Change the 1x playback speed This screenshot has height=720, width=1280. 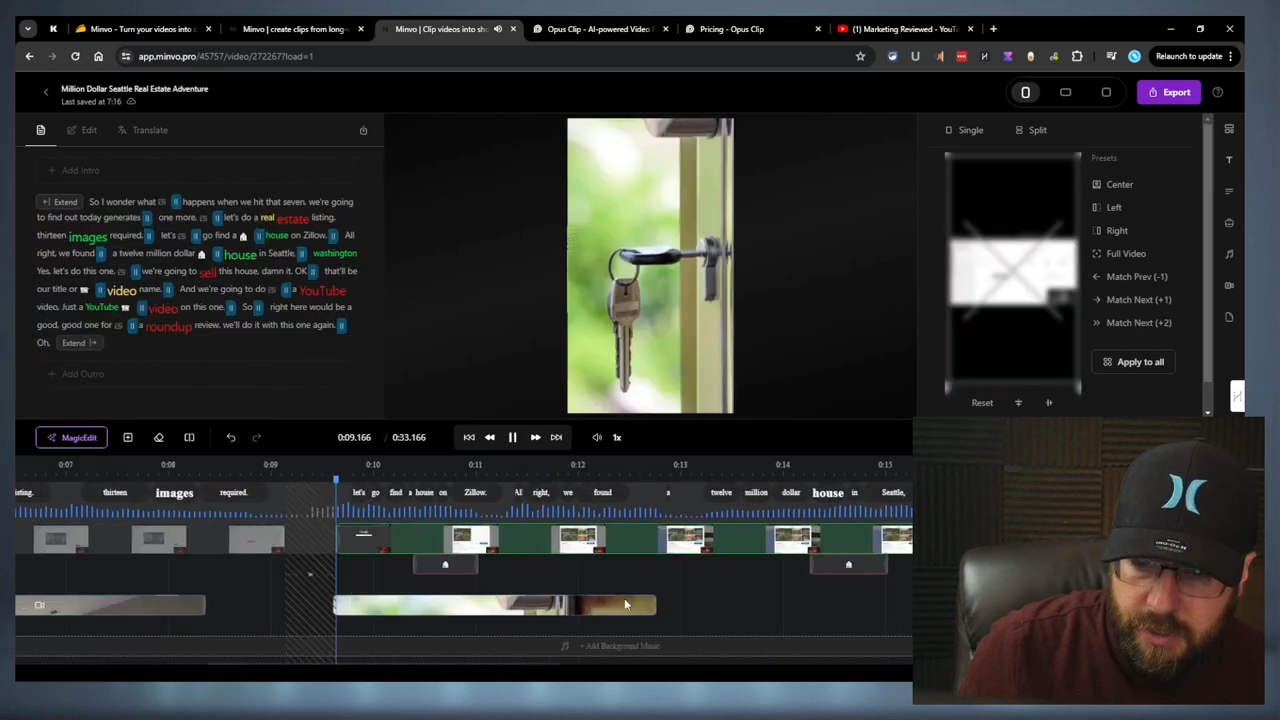[x=617, y=437]
